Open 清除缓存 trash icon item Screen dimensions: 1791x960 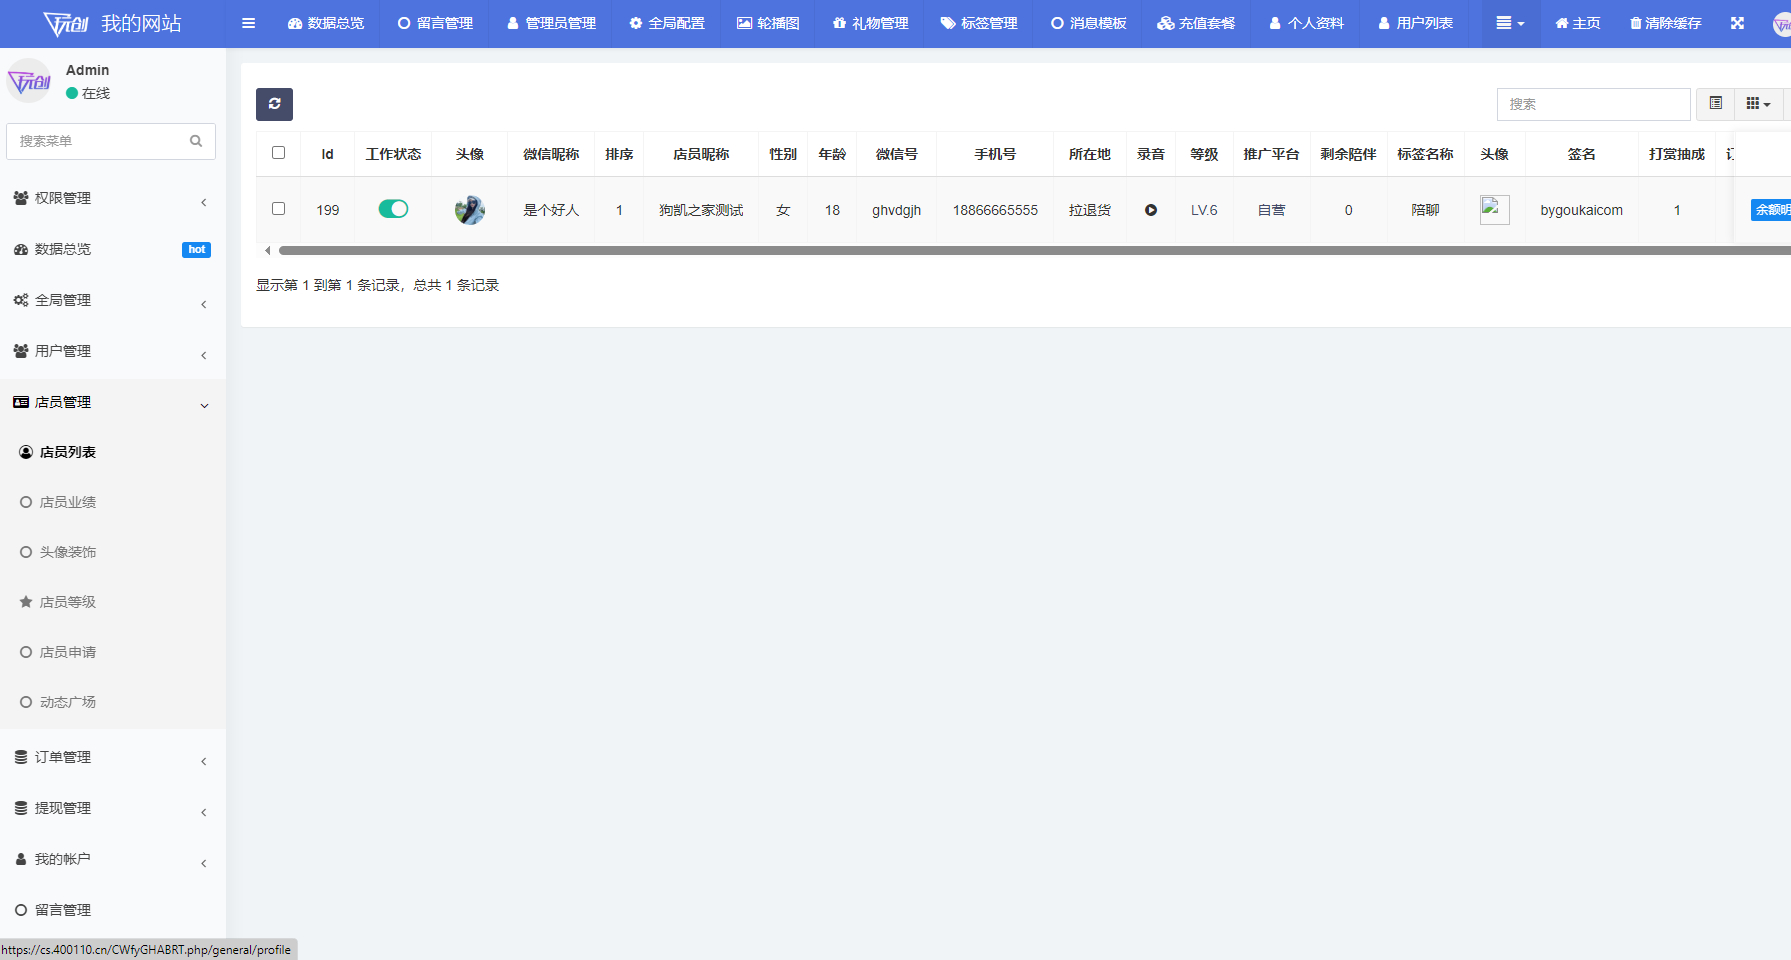[1666, 23]
